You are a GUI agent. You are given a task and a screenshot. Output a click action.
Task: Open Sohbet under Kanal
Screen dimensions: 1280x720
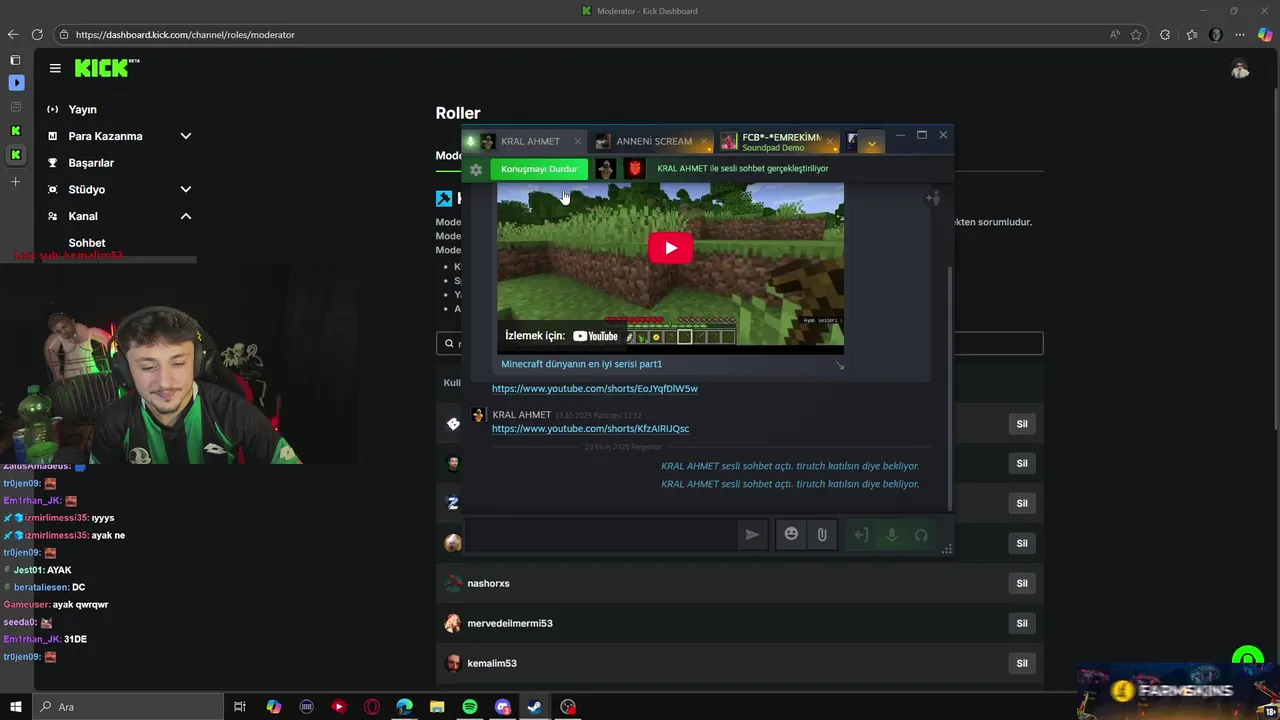[87, 243]
